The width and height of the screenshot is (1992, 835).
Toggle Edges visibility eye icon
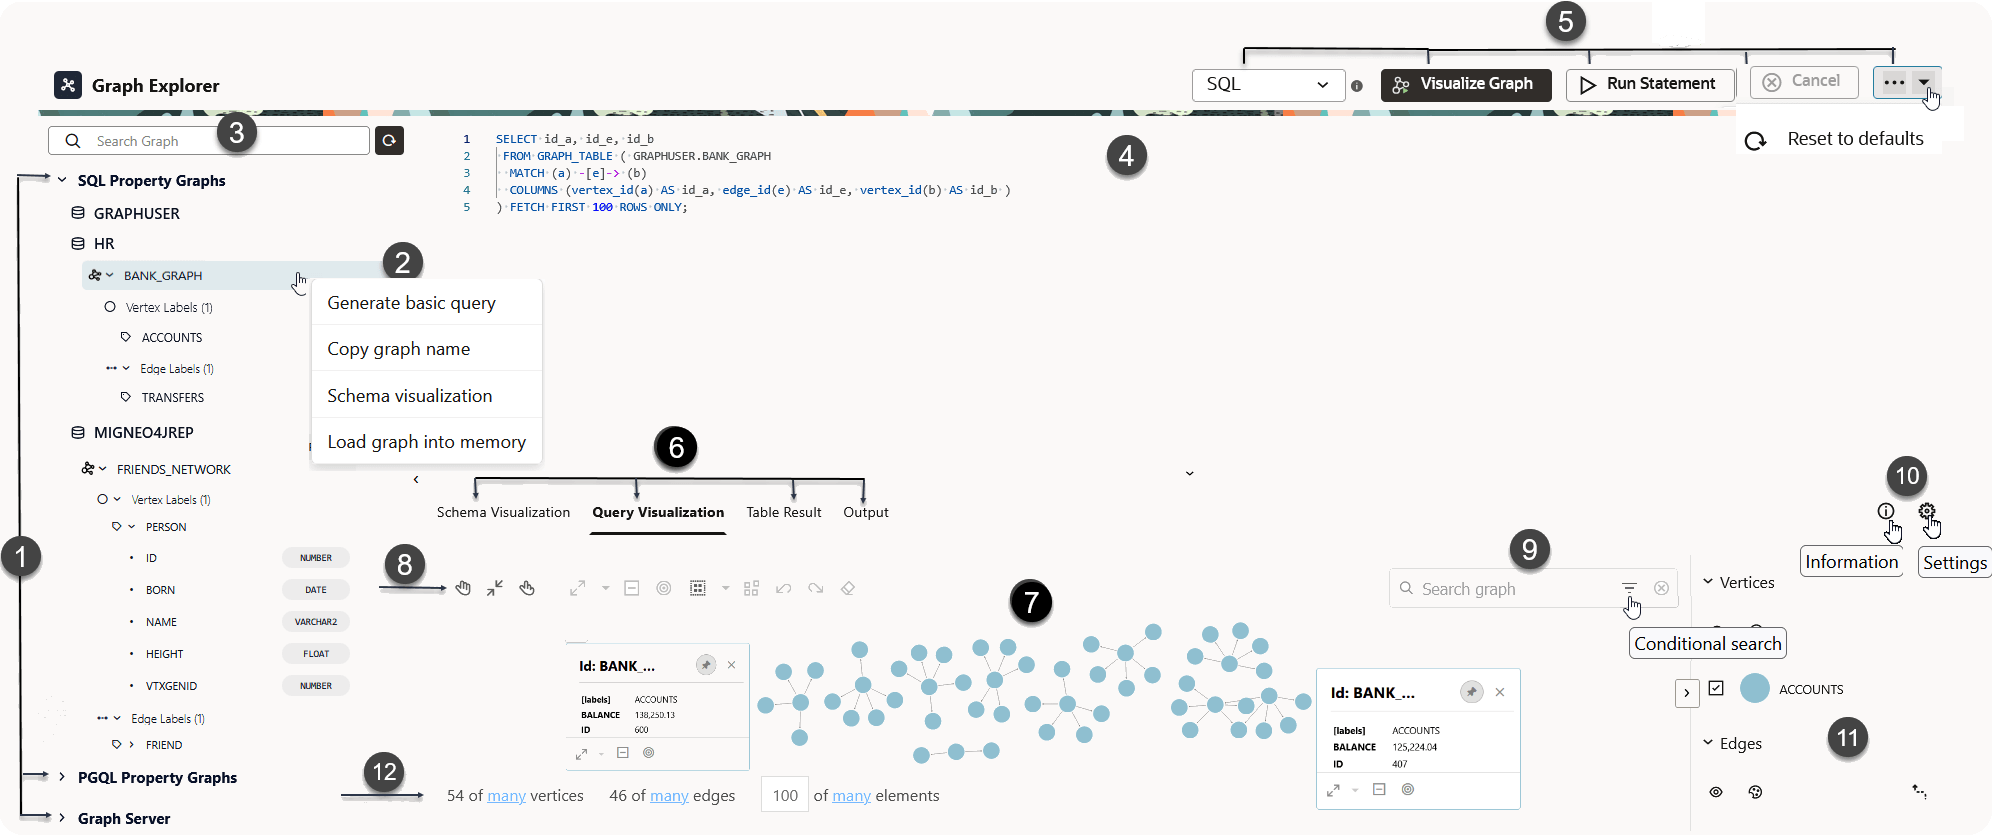click(1716, 792)
